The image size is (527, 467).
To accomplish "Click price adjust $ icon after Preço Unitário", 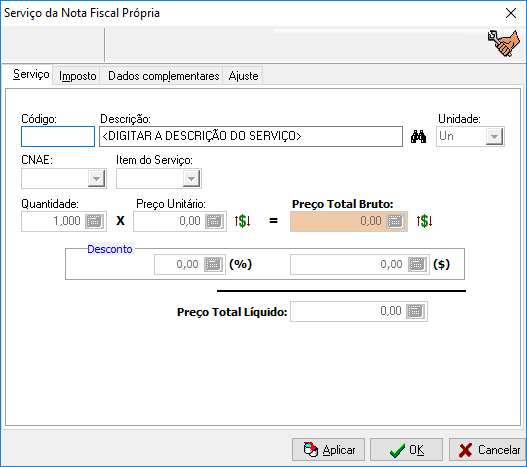I will point(242,221).
